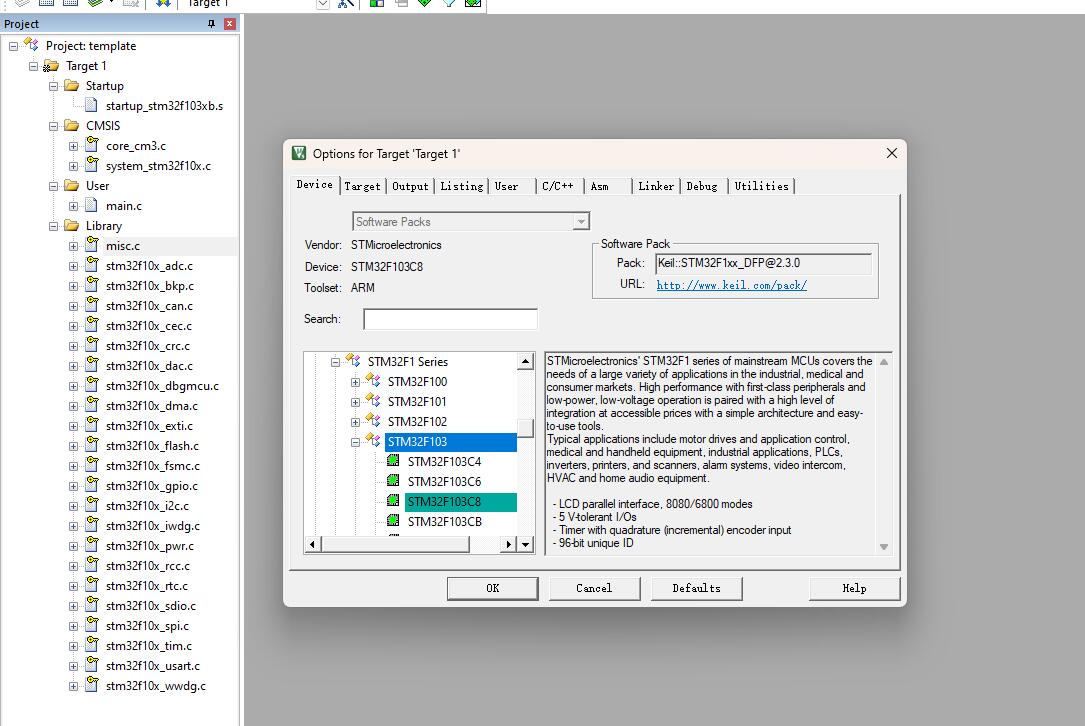Viewport: 1085px width, 726px height.
Task: Click file icon beside stm32f10x_usart.c
Action: 91,664
